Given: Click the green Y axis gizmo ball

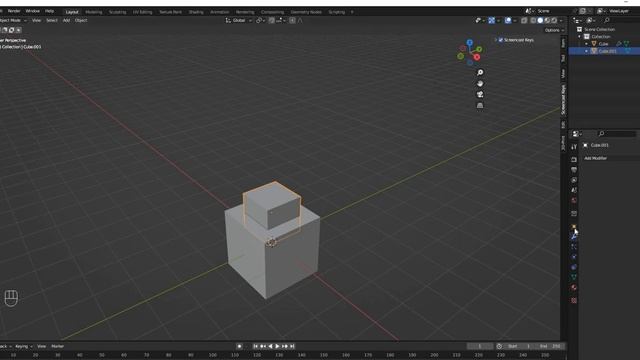Looking at the screenshot, I should pyautogui.click(x=479, y=49).
